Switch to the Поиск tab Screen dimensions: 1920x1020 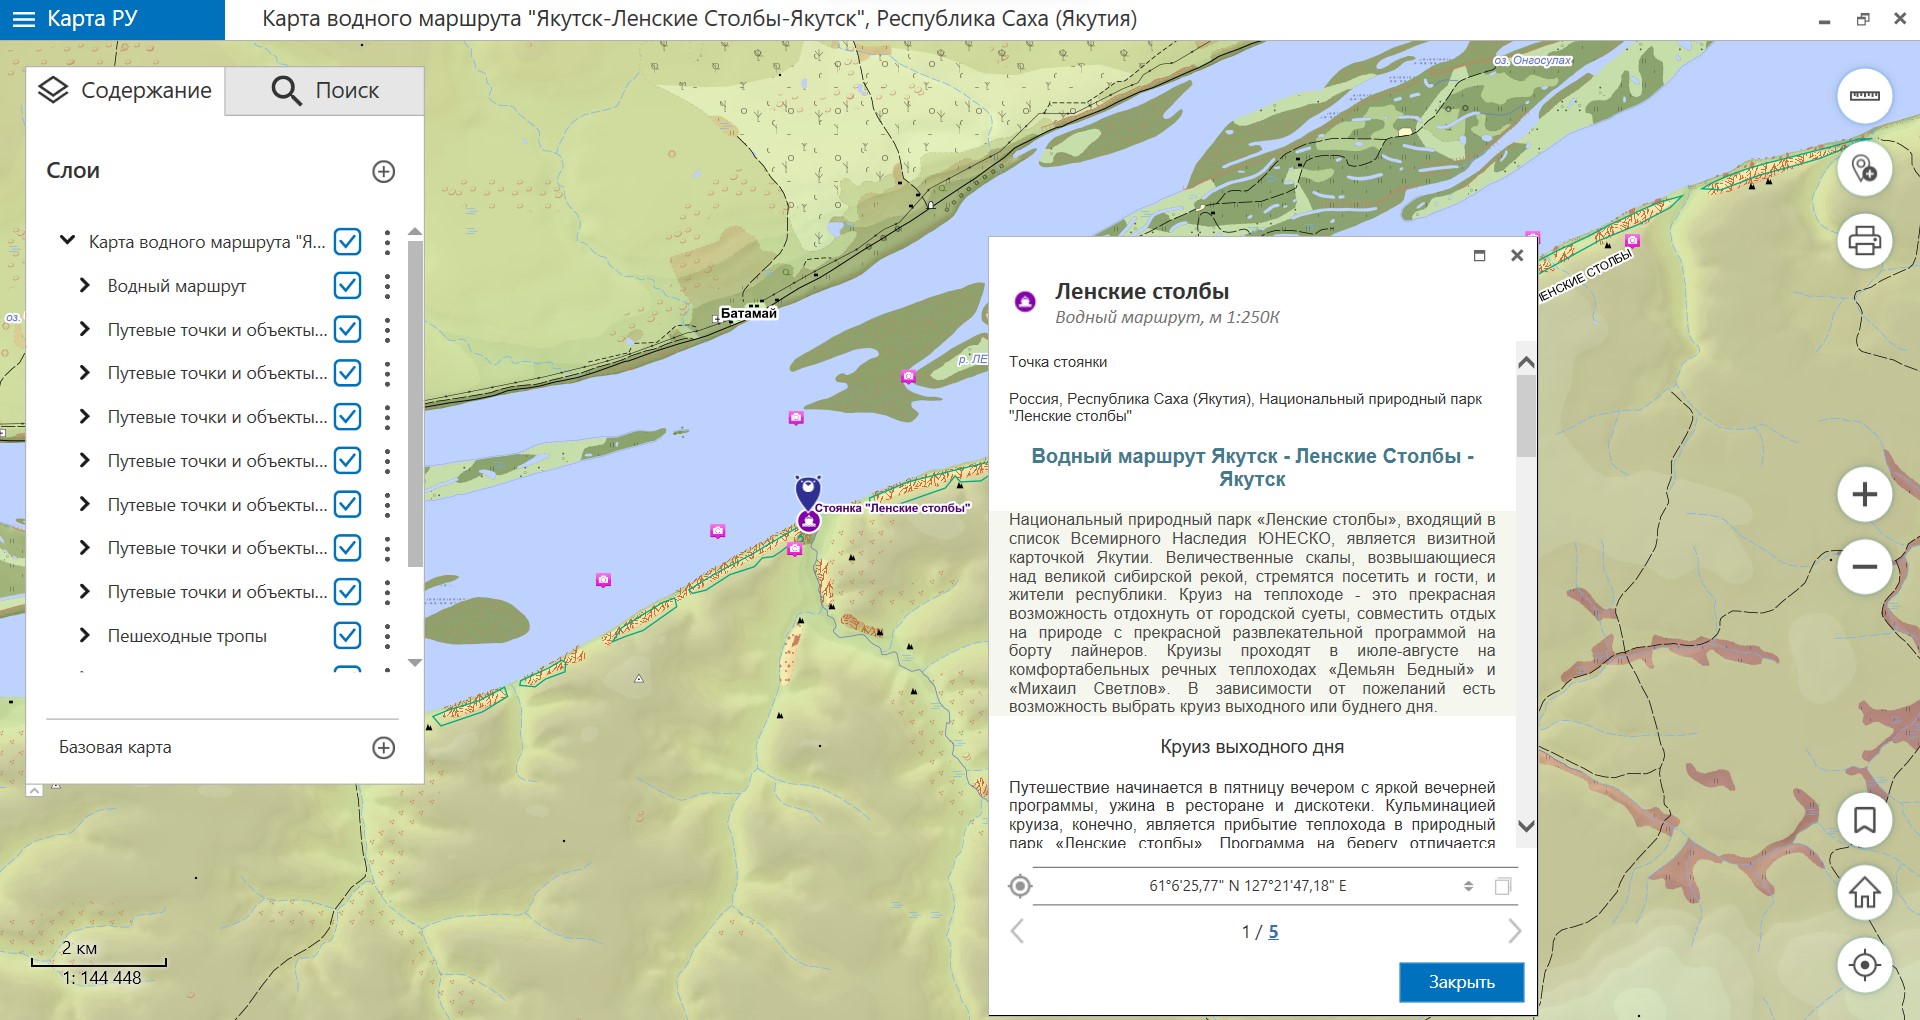pyautogui.click(x=325, y=91)
